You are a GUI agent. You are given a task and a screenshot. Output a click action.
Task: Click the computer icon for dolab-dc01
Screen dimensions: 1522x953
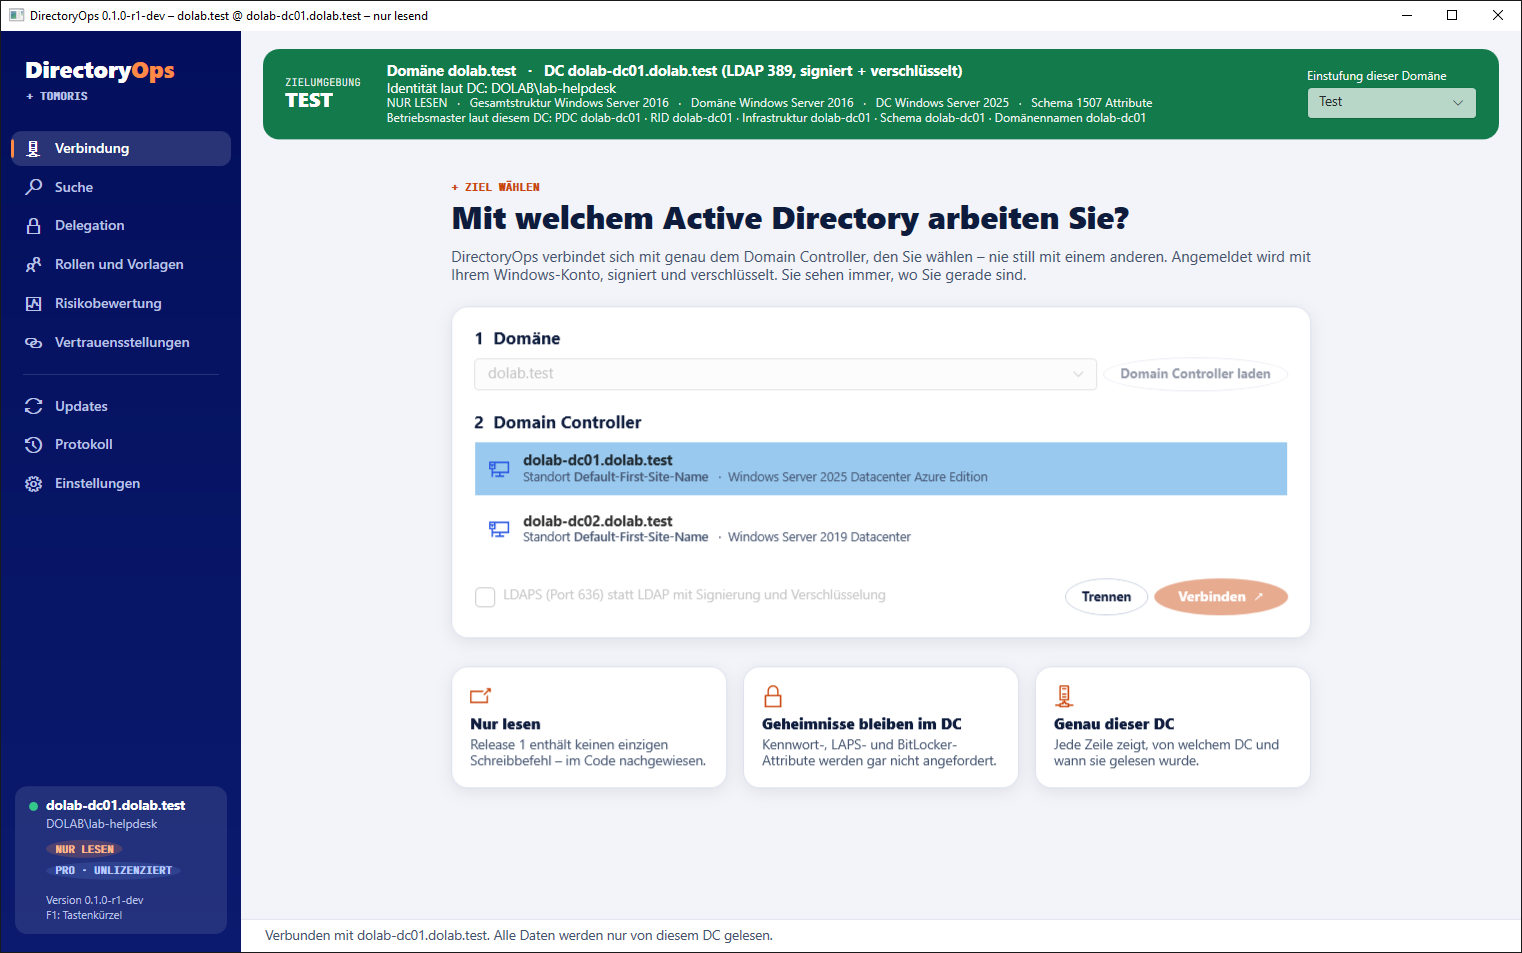pos(498,469)
